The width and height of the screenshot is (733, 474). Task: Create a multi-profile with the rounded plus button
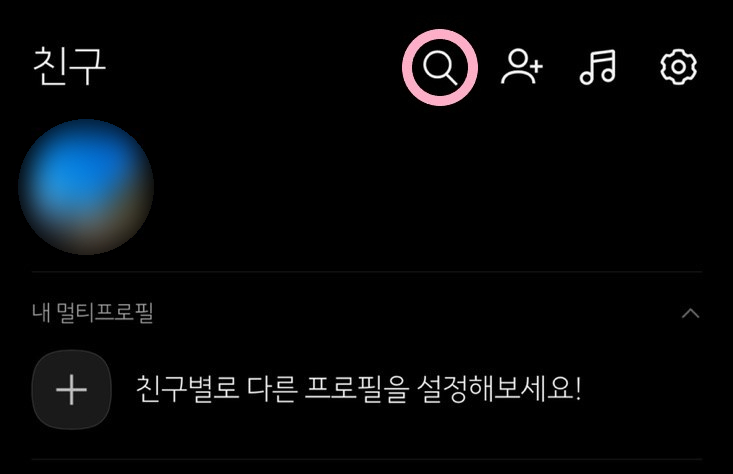pyautogui.click(x=72, y=389)
